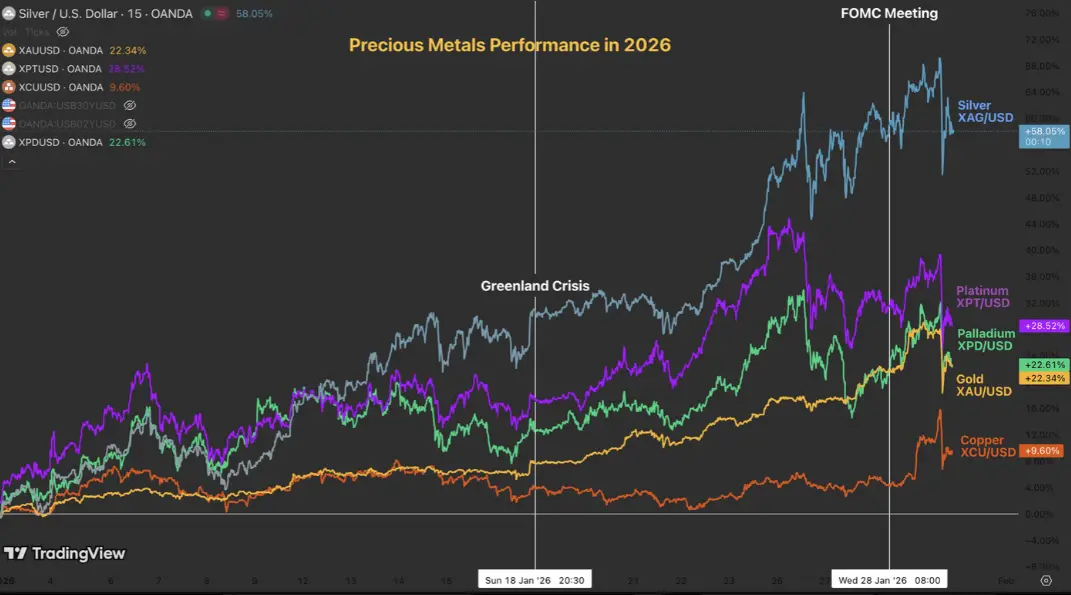Toggle visibility of OANDA:USB02YUSD
Image resolution: width=1071 pixels, height=595 pixels.
128,123
